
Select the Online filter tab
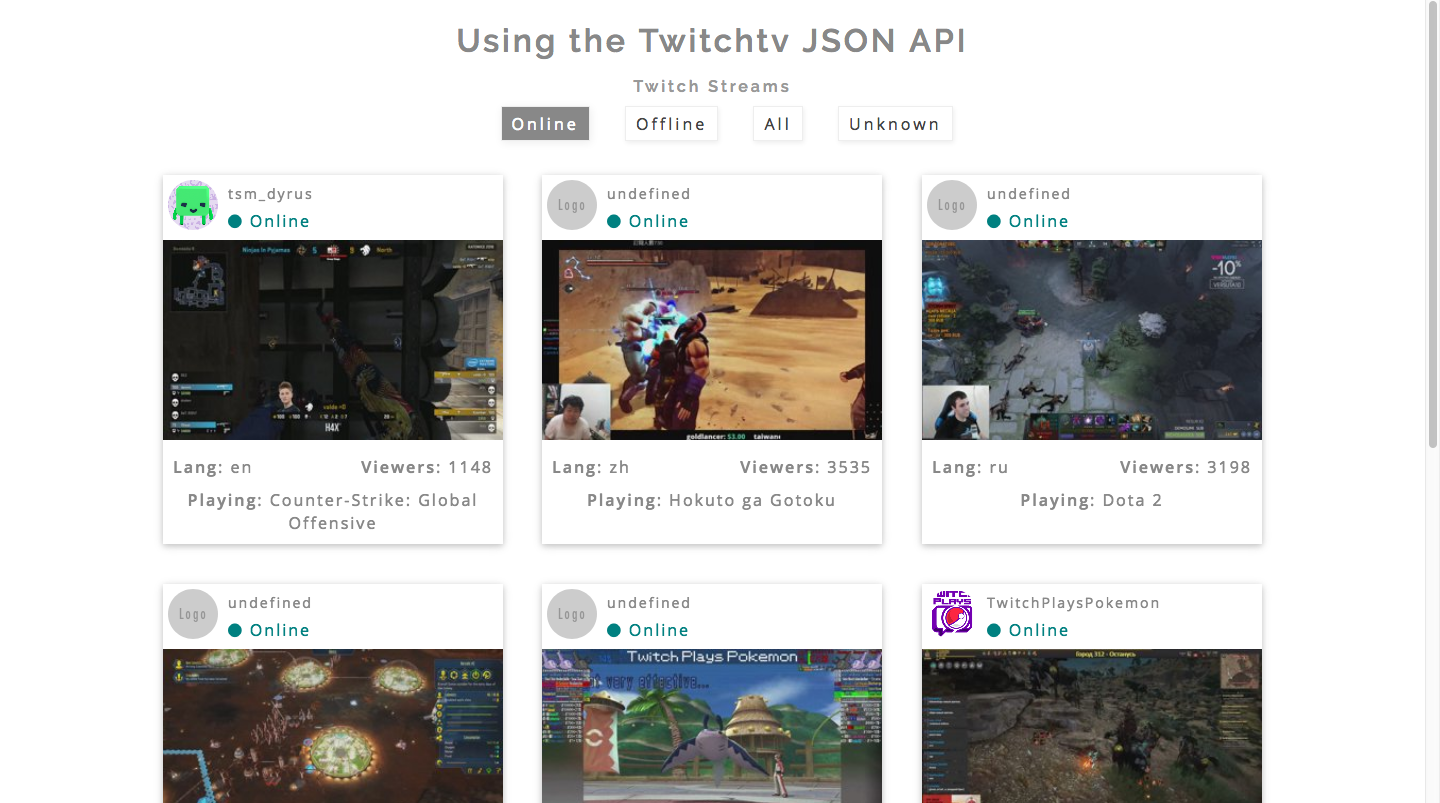pyautogui.click(x=545, y=124)
